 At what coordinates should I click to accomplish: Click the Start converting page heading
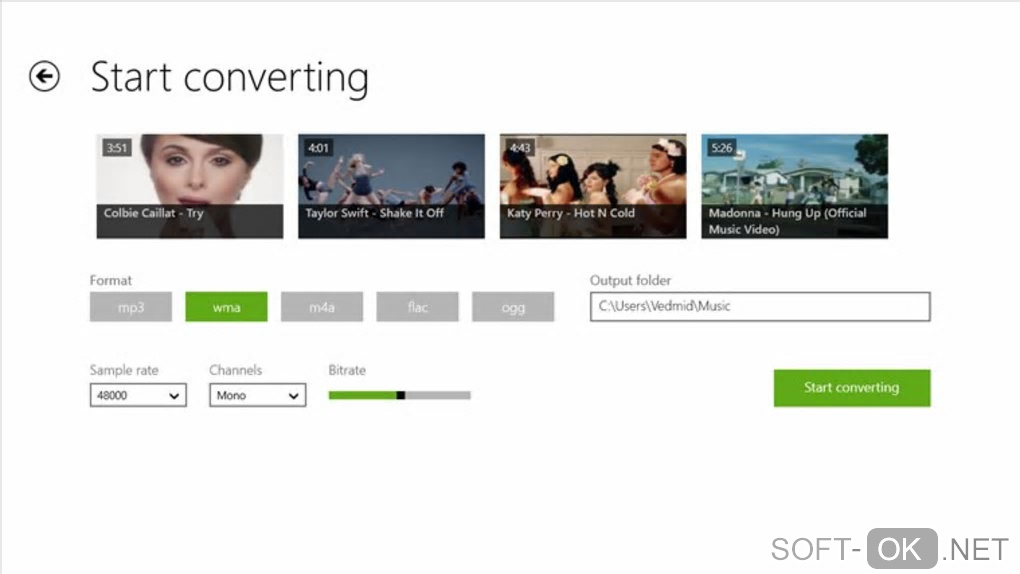[230, 77]
